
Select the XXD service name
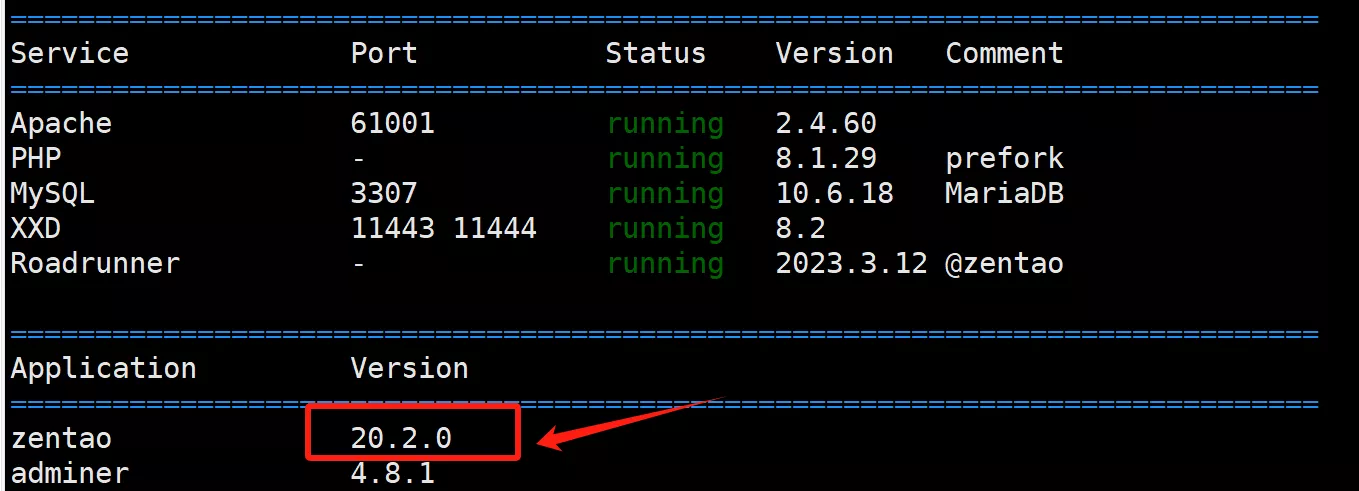[x=36, y=228]
